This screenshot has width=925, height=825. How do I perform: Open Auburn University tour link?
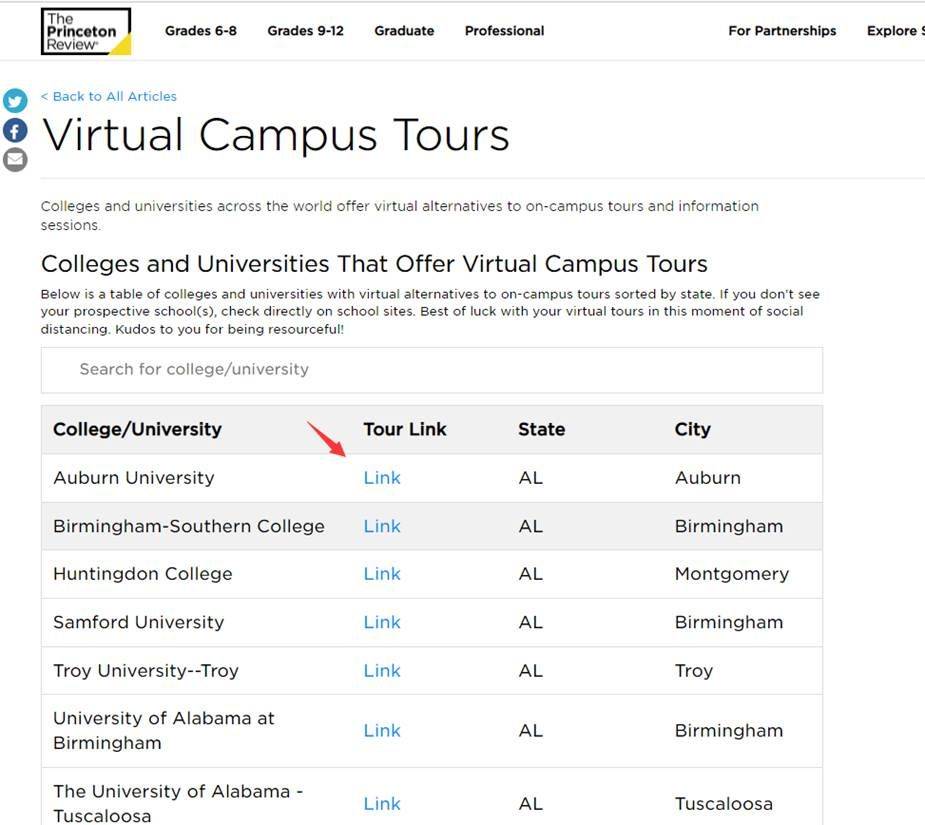coord(381,478)
